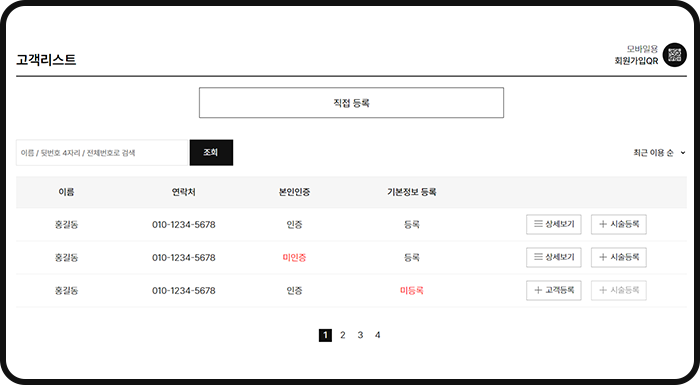Focus the customer search input field

pyautogui.click(x=102, y=153)
